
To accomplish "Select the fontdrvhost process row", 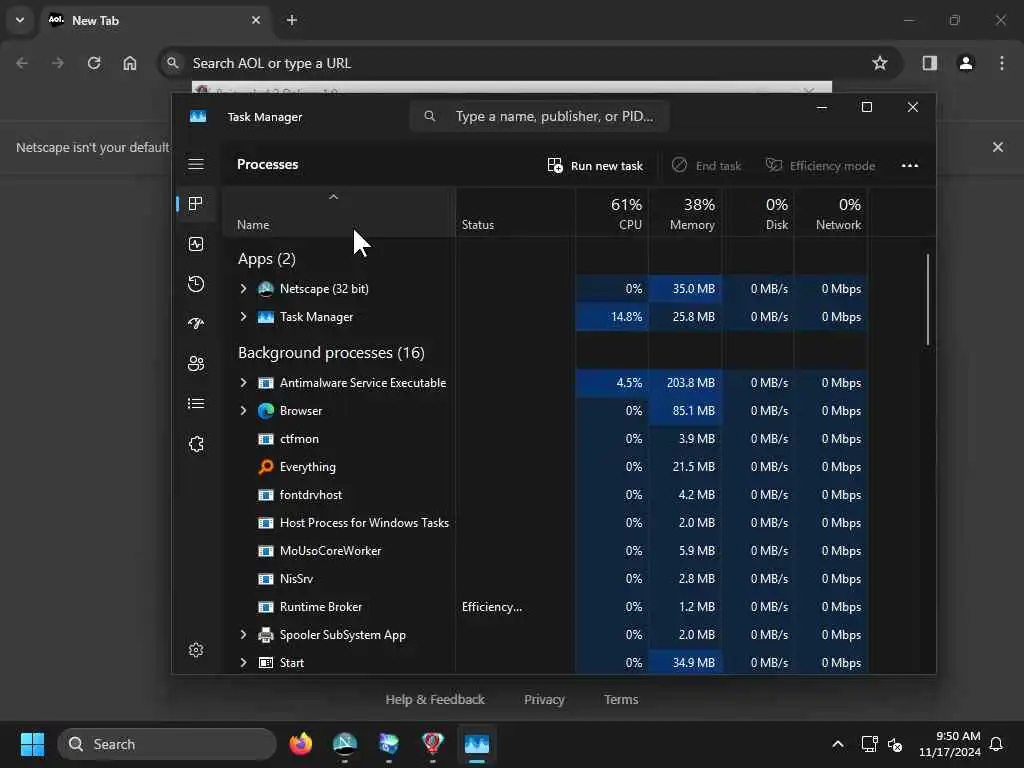I will pos(545,495).
